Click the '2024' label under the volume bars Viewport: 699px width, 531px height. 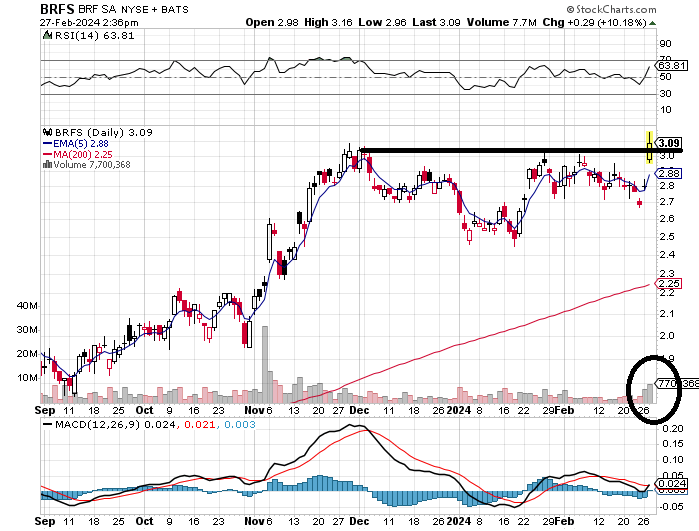pyautogui.click(x=459, y=410)
